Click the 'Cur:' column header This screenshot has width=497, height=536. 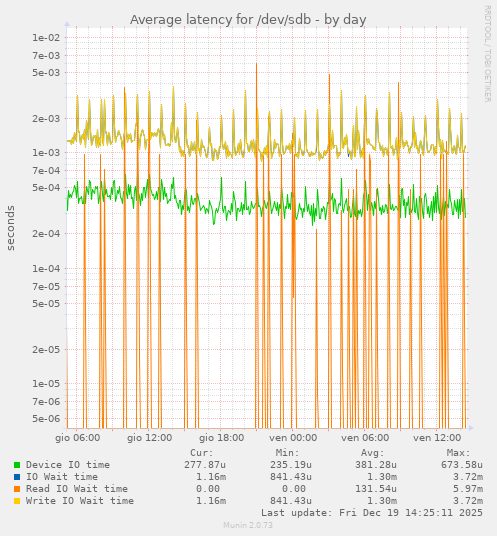coord(202,453)
